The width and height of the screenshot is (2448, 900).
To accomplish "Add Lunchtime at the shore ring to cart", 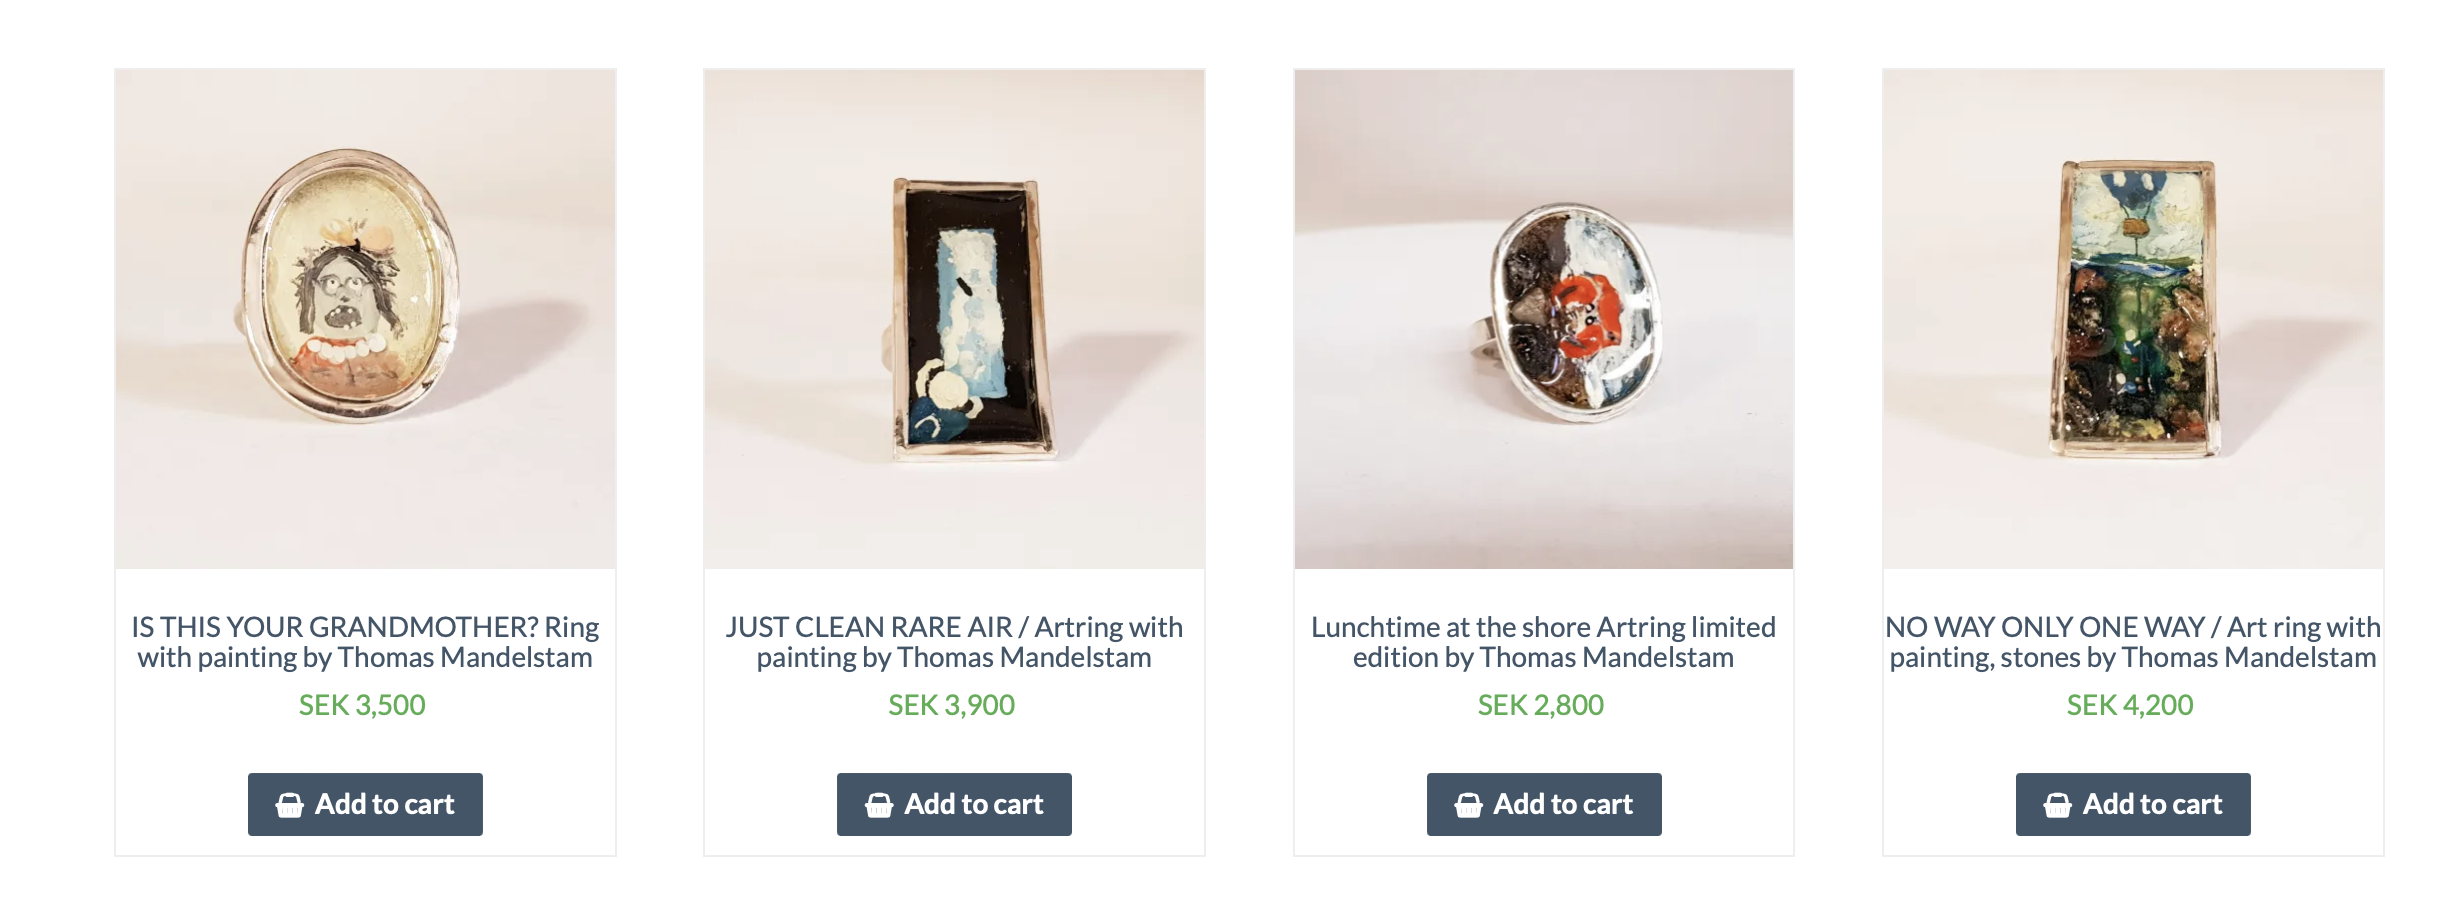I will (1543, 804).
